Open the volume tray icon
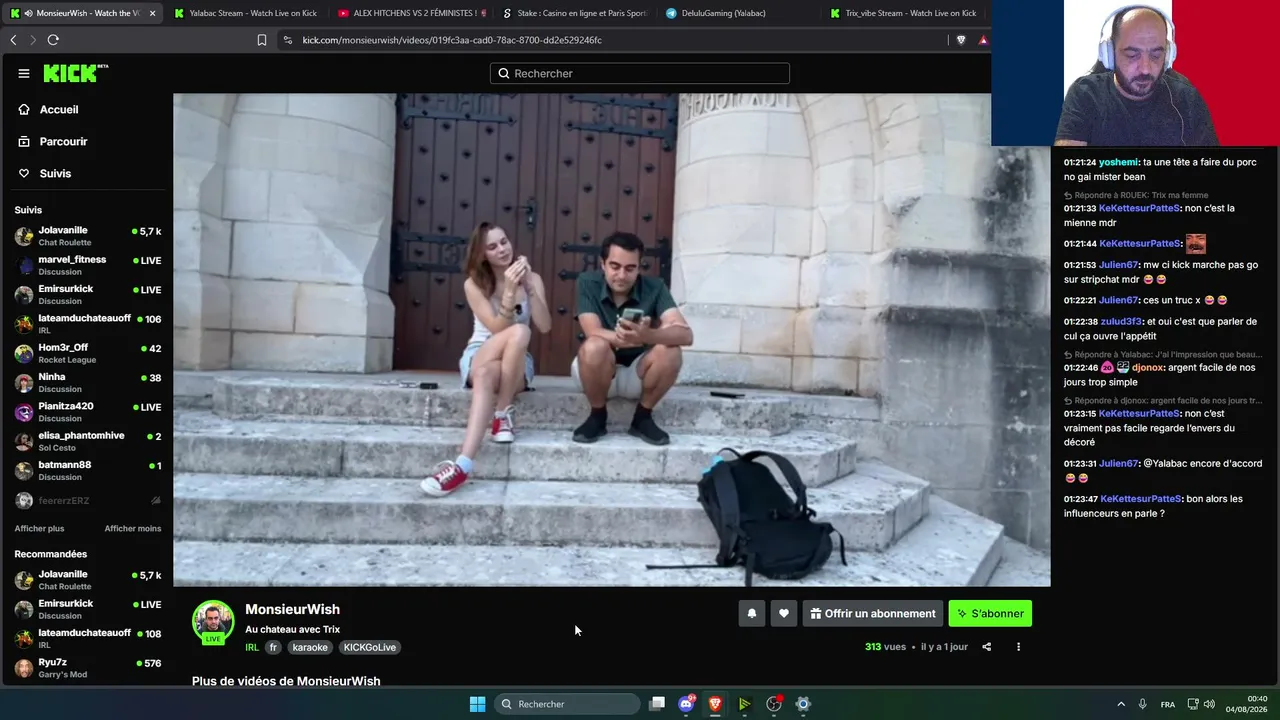1280x720 pixels. pos(1209,704)
